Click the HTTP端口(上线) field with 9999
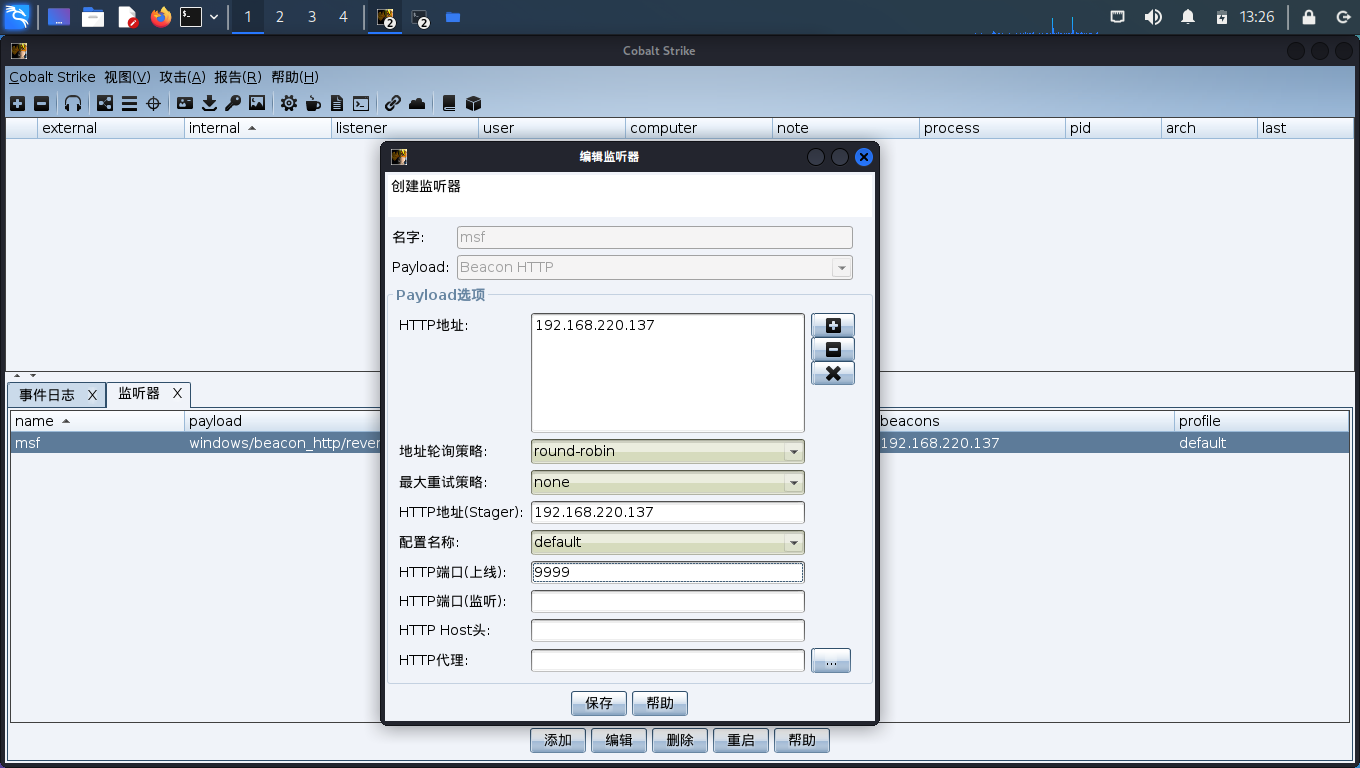The height and width of the screenshot is (768, 1360). pos(668,572)
